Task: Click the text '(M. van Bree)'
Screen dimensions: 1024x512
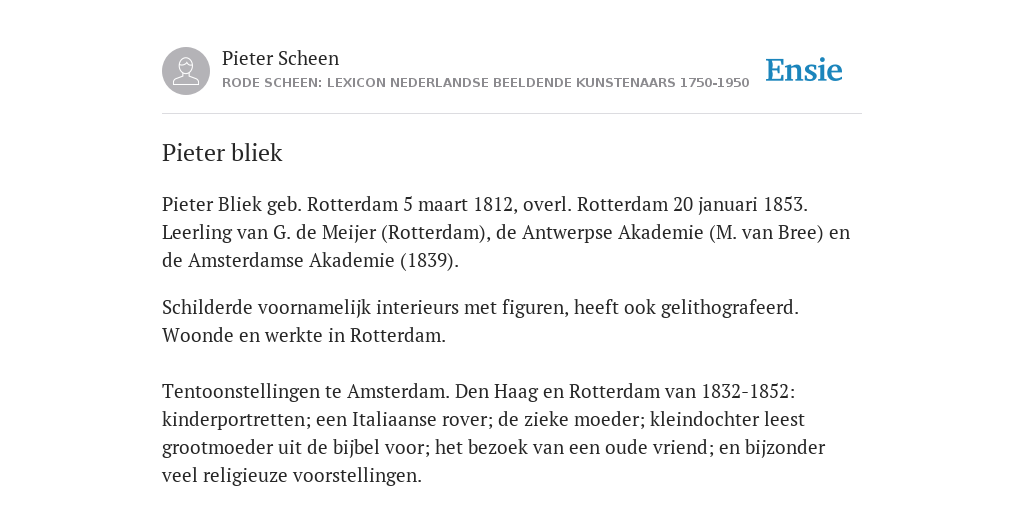Action: tap(766, 232)
